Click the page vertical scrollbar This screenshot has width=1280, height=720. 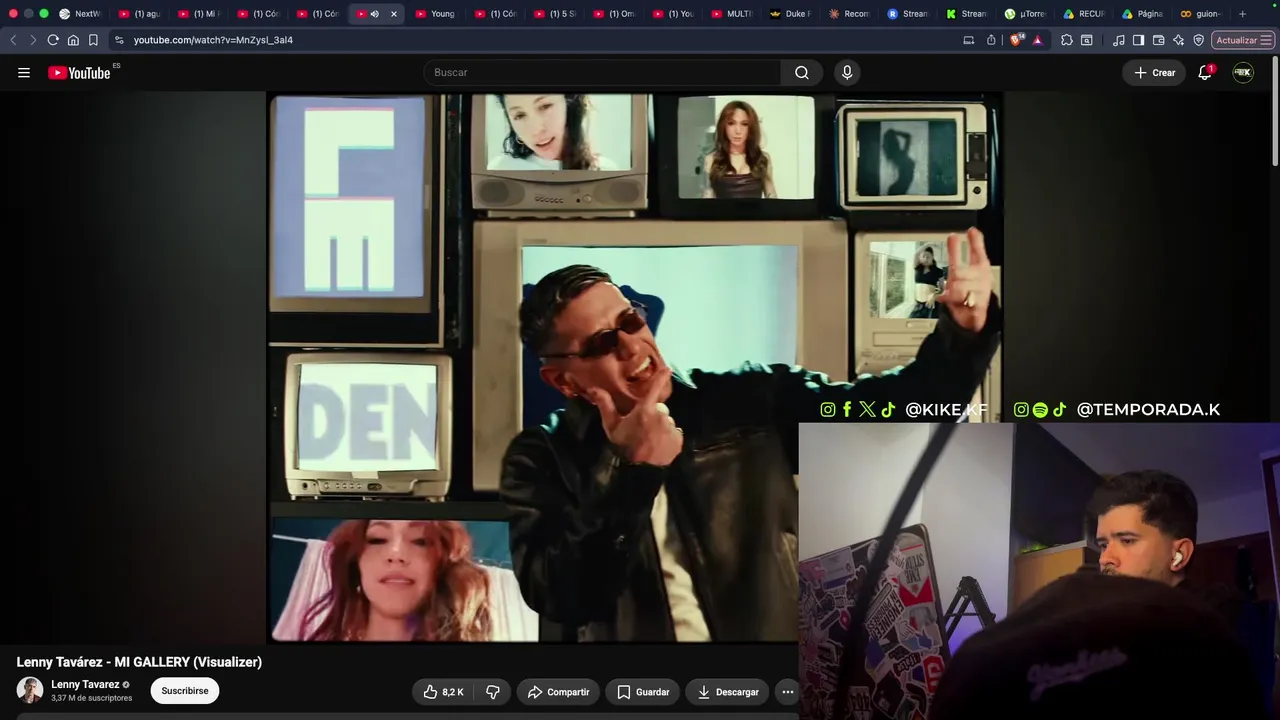1275,110
